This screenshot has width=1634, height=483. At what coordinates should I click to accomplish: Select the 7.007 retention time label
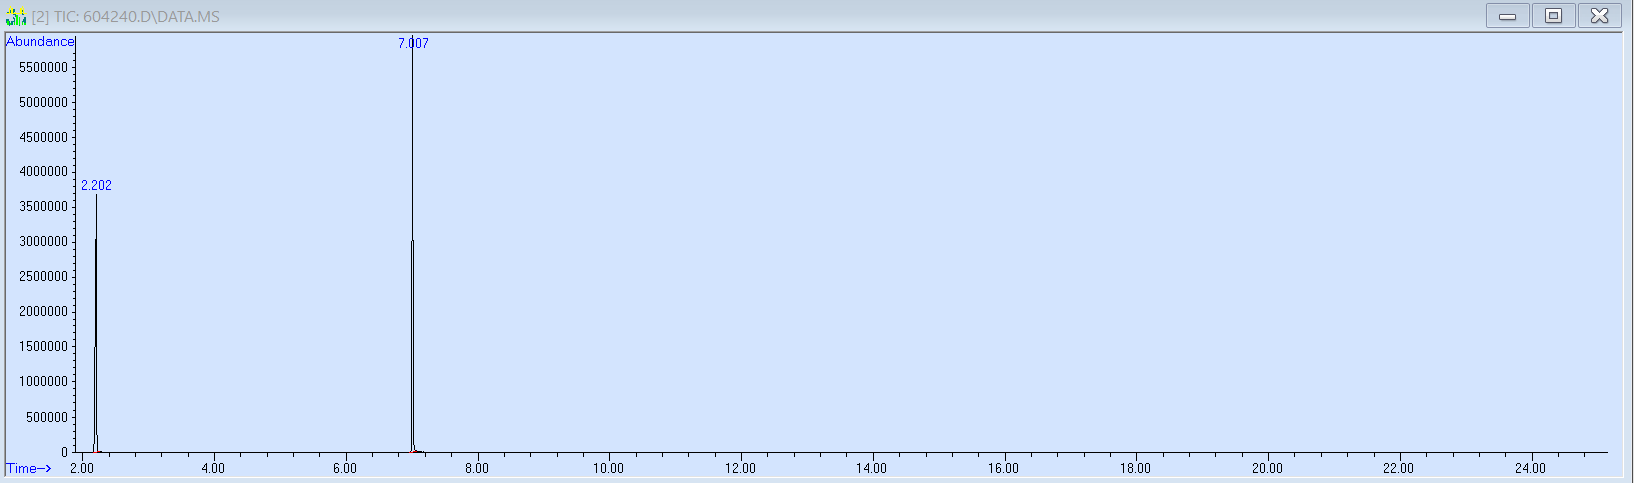(x=413, y=43)
